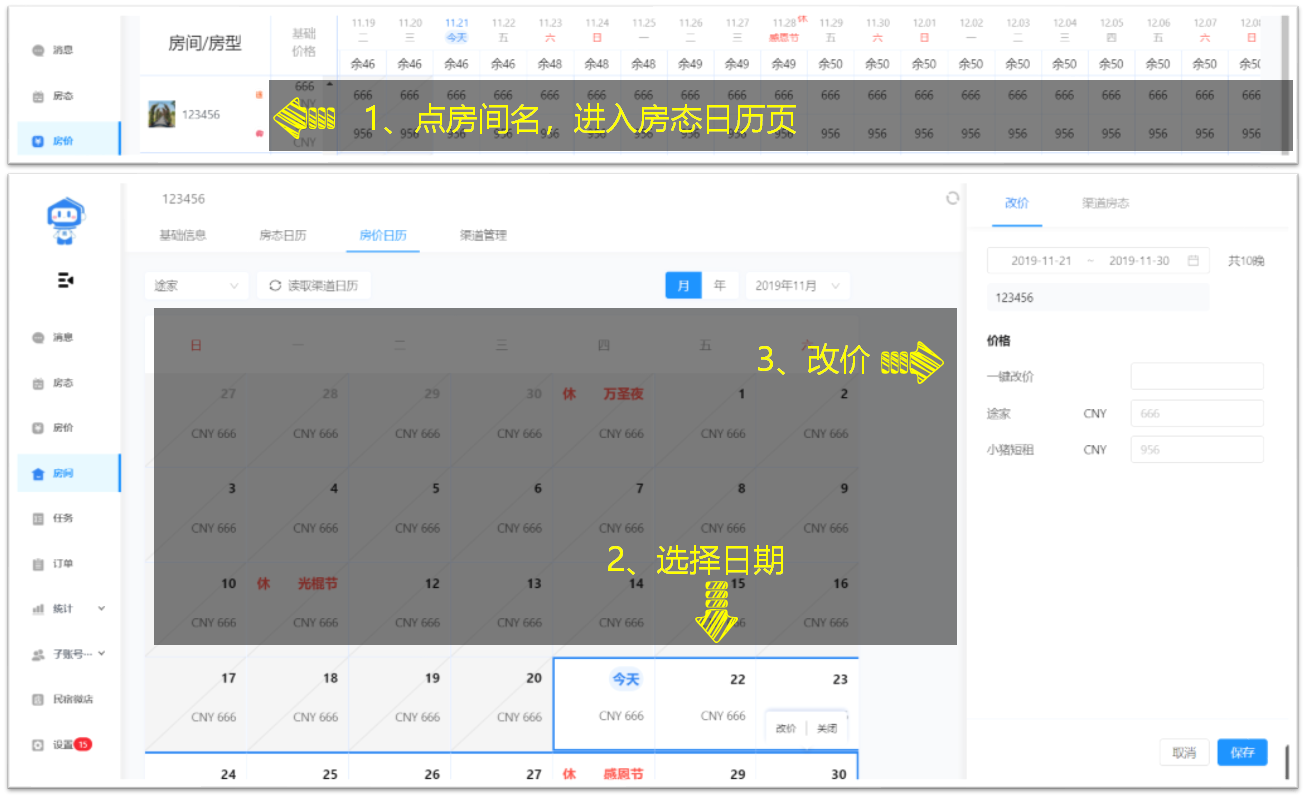
Task: Click the blue 保存 button
Action: pos(1242,752)
